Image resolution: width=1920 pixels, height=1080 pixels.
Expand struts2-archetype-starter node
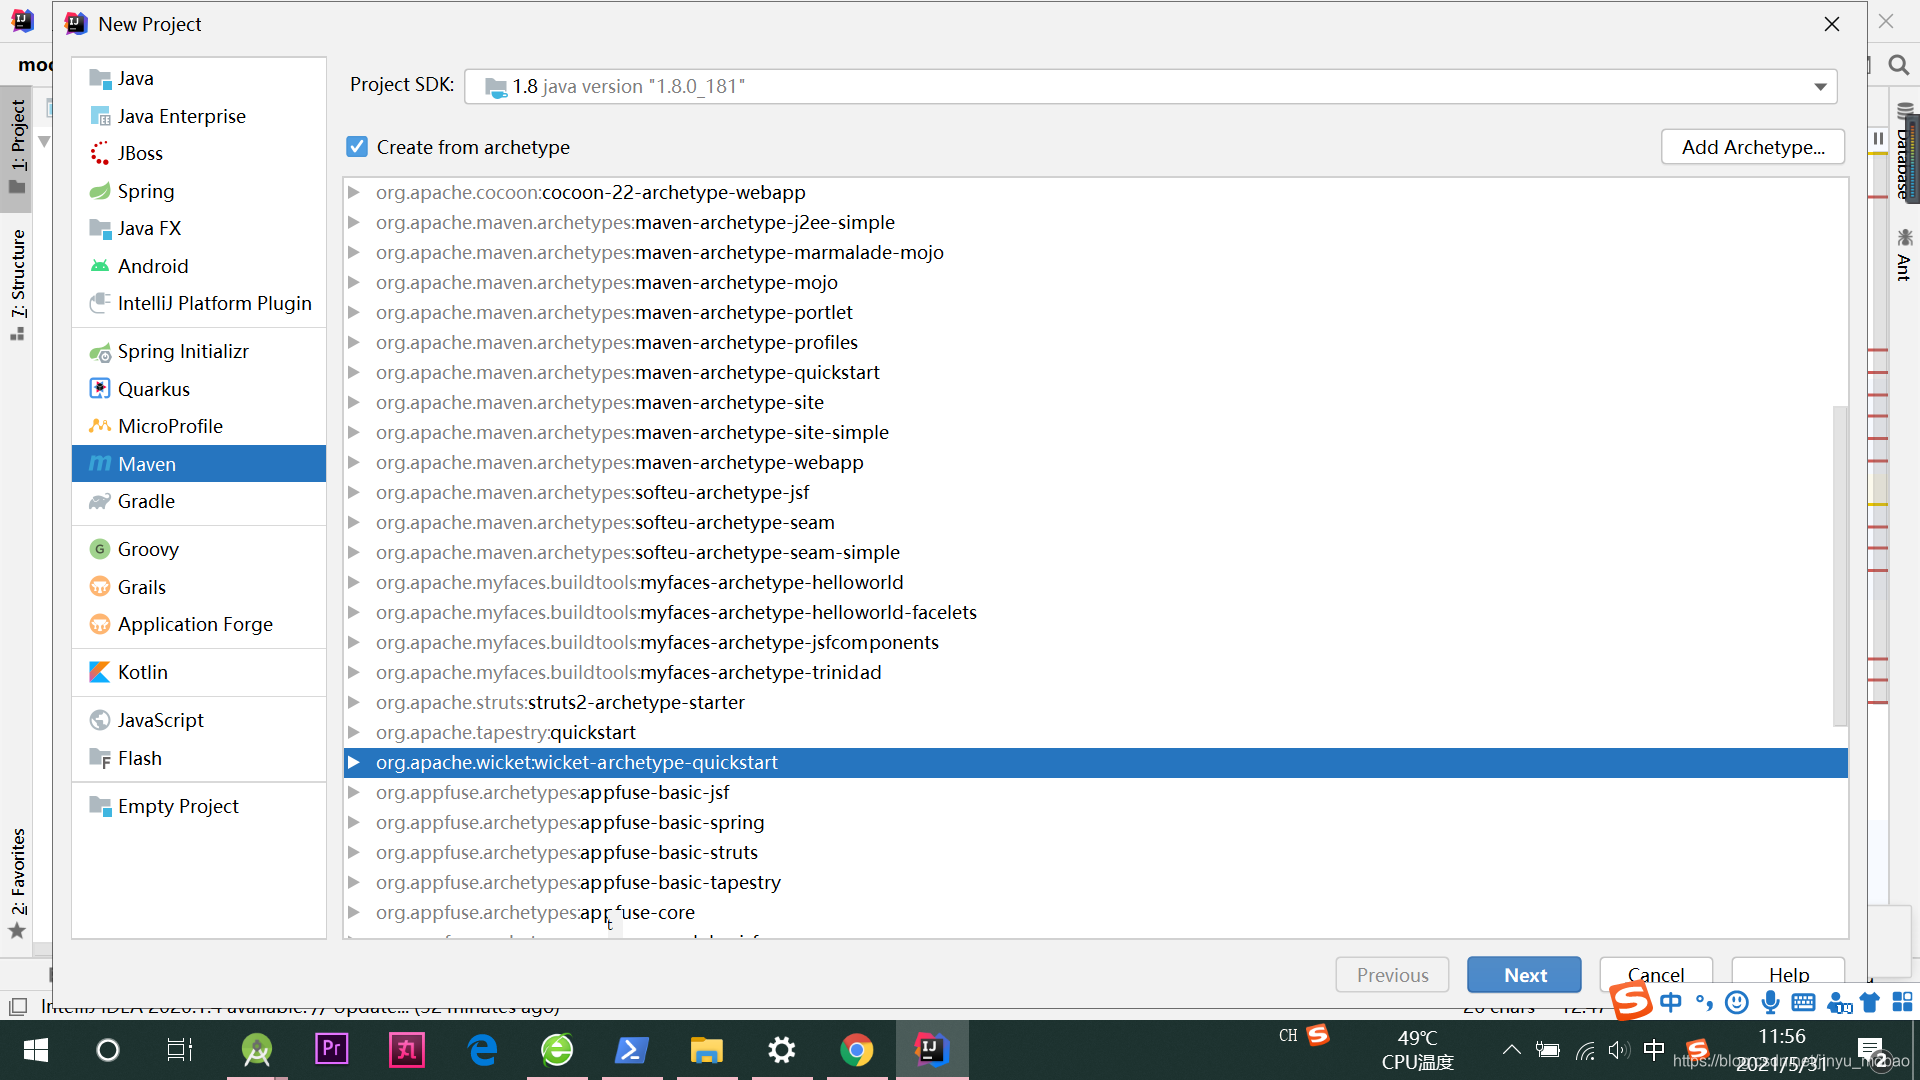tap(354, 702)
